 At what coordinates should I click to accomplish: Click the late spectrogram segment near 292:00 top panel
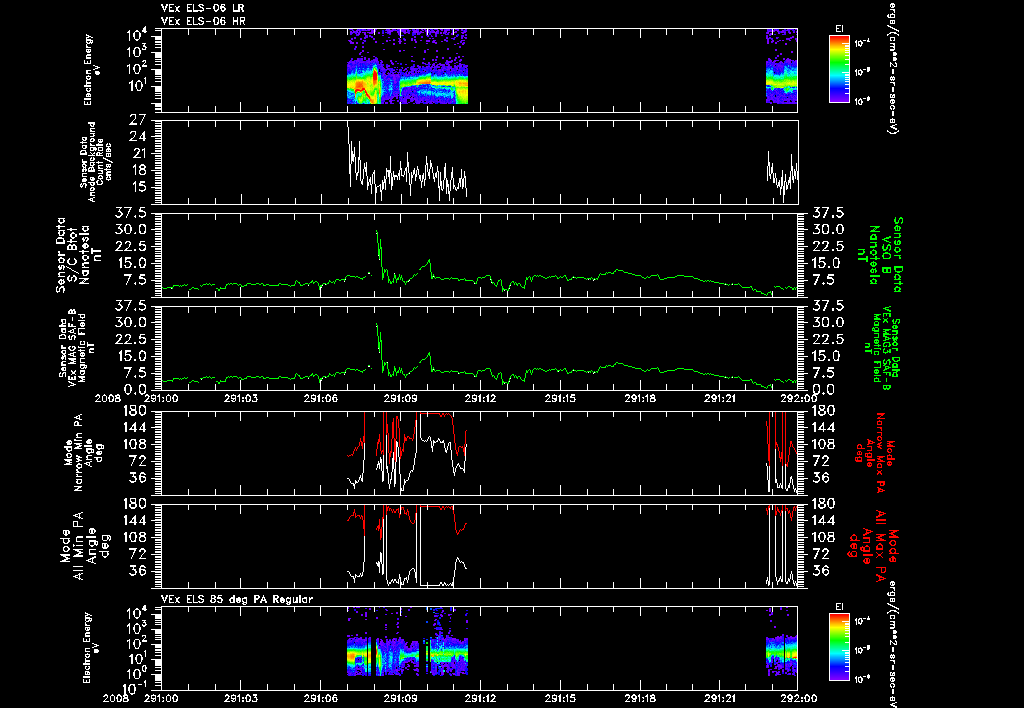tap(782, 66)
